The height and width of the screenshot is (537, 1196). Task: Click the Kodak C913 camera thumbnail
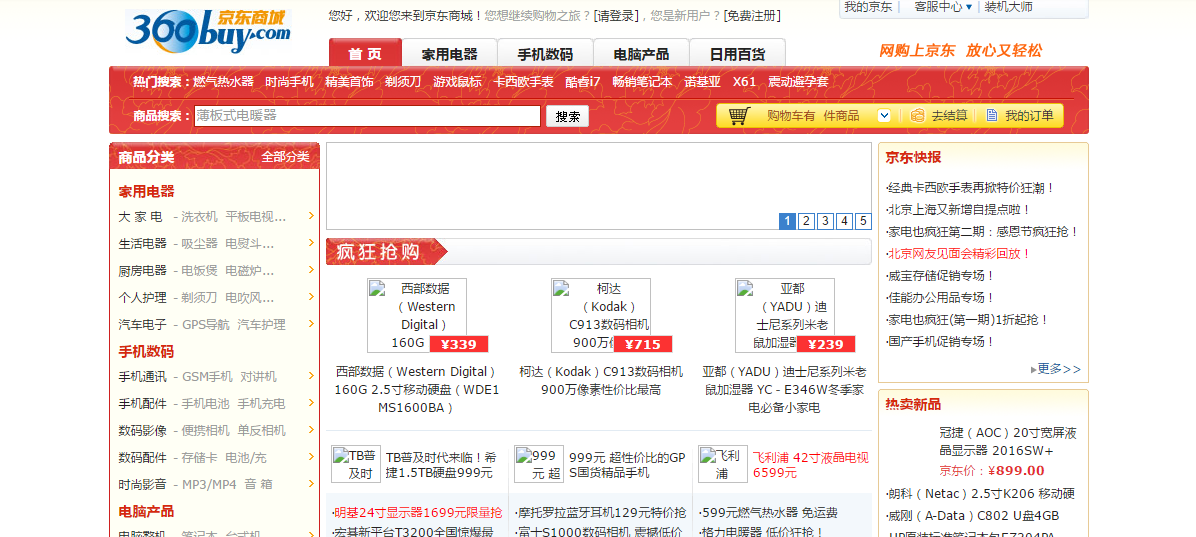tap(601, 315)
